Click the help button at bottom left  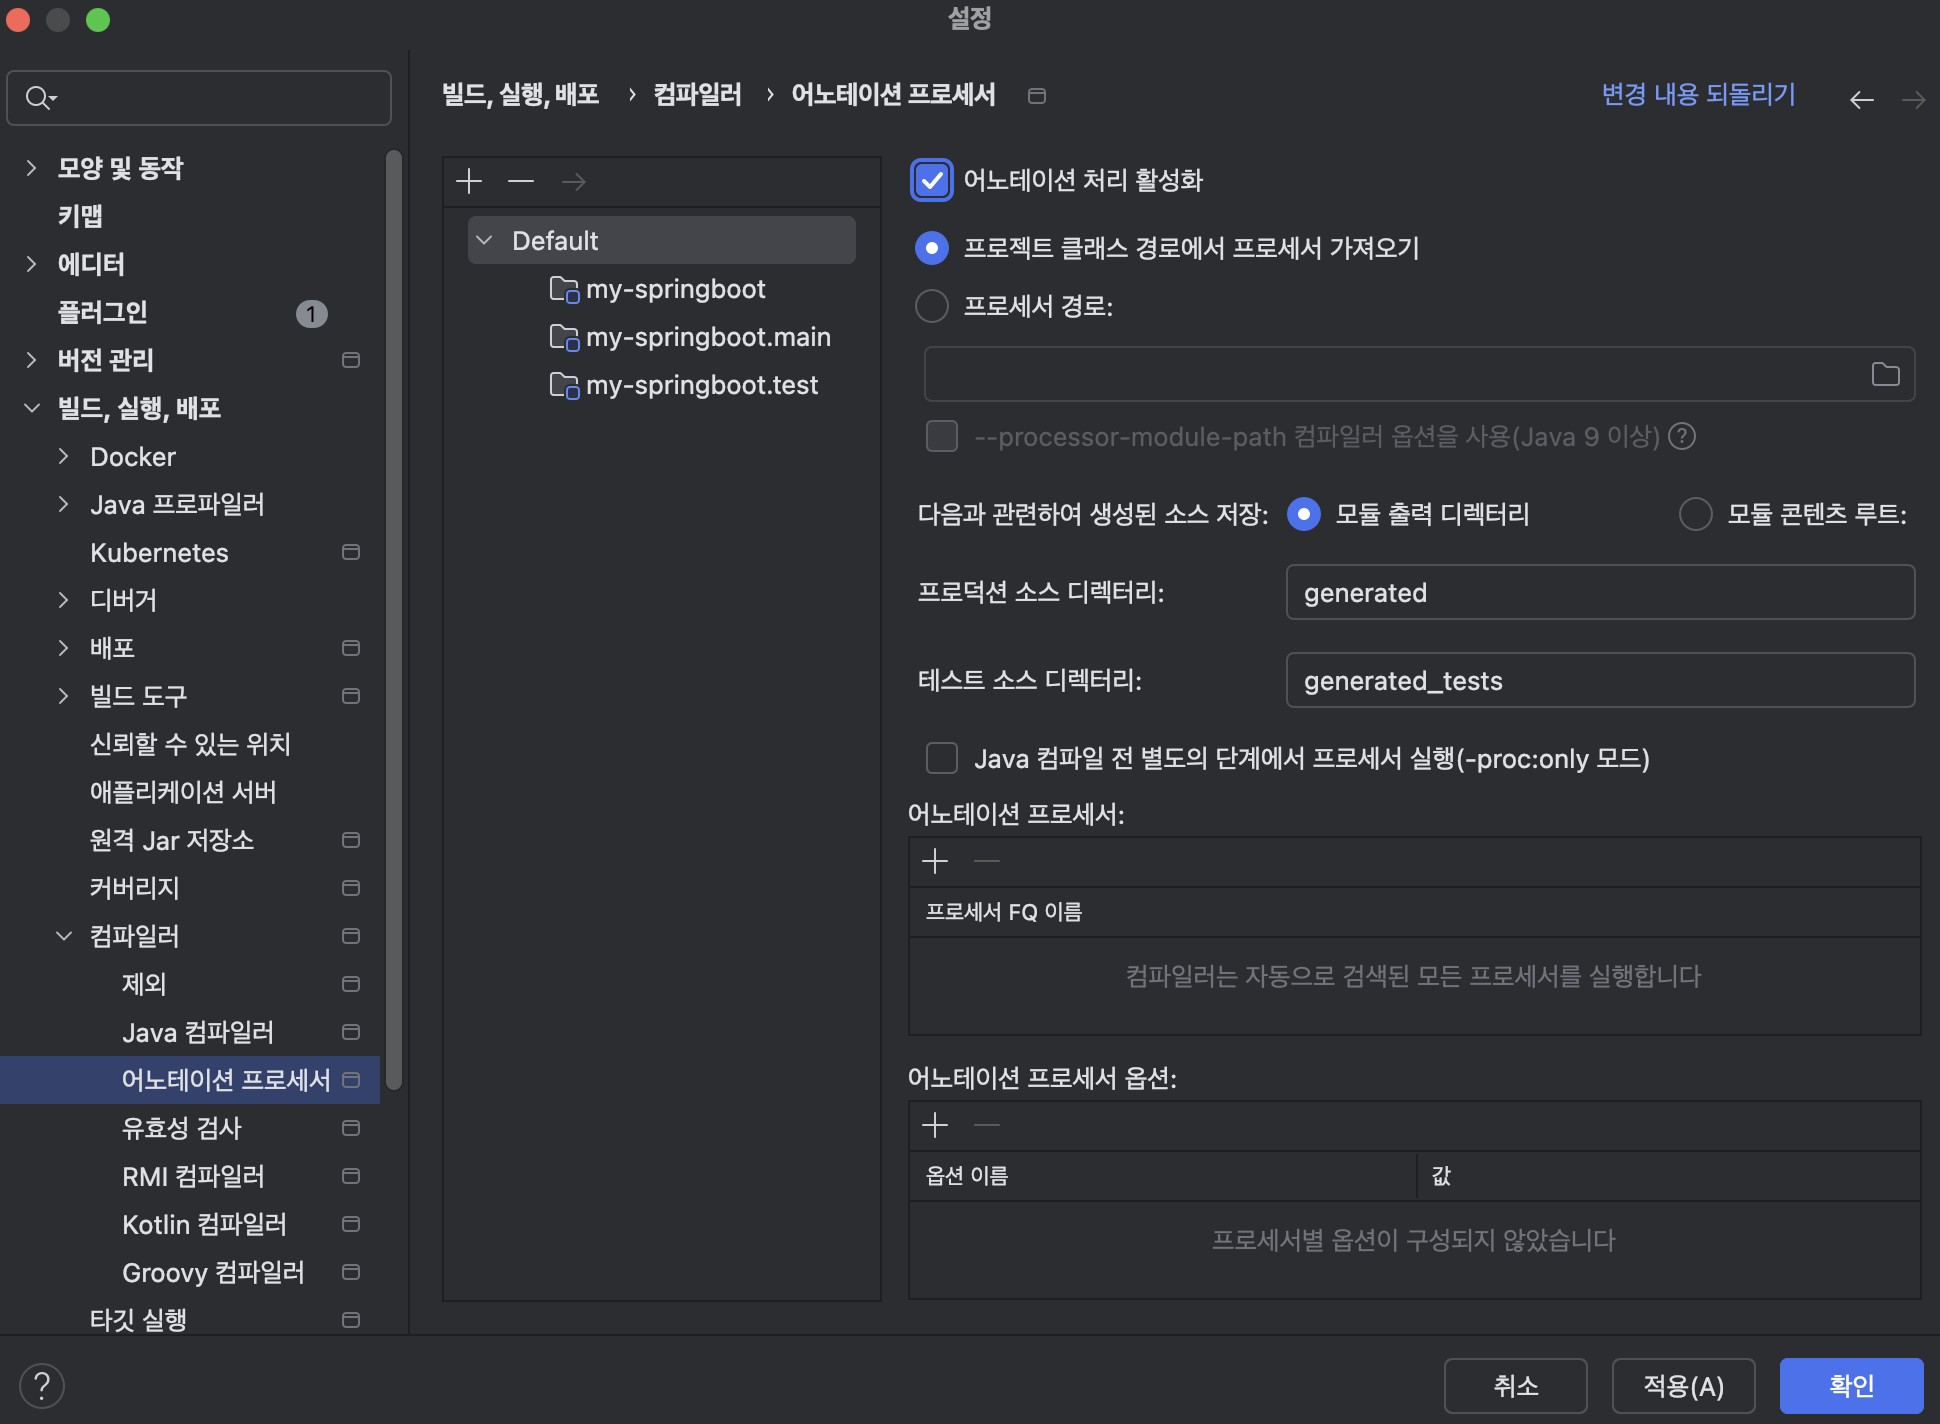pos(42,1386)
